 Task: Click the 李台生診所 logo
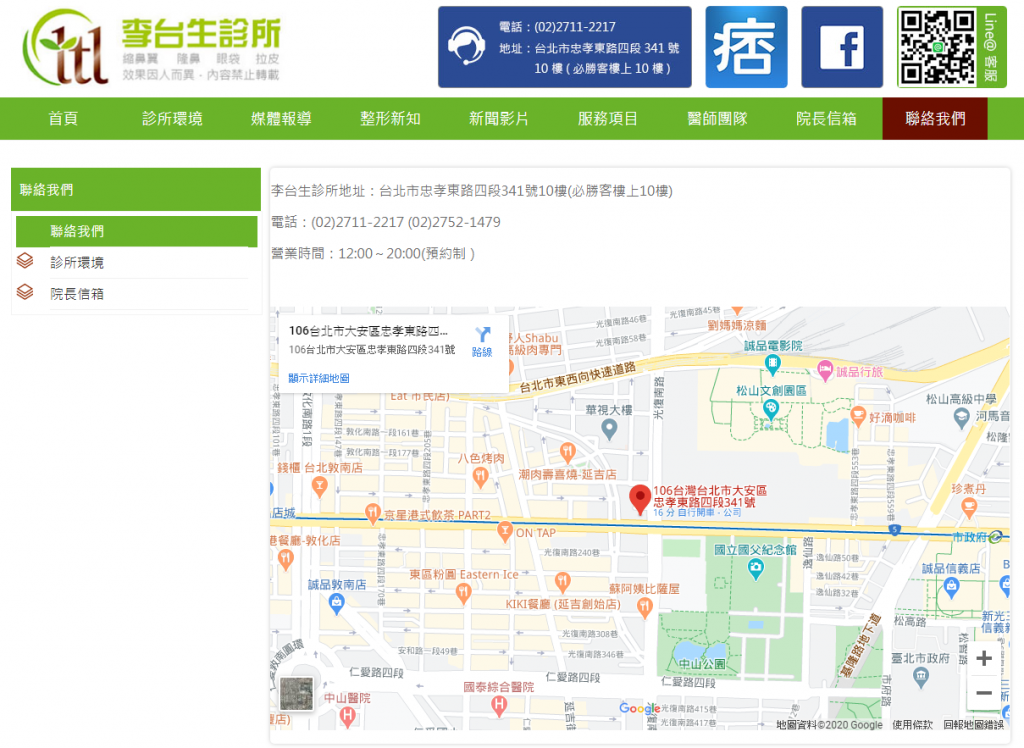pos(152,46)
